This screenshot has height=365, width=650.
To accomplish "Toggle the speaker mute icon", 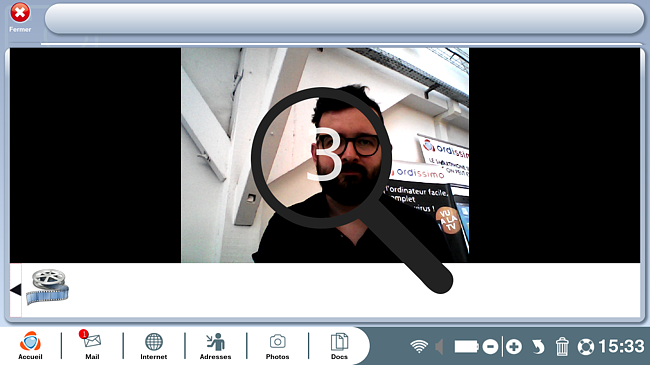I will tap(439, 346).
